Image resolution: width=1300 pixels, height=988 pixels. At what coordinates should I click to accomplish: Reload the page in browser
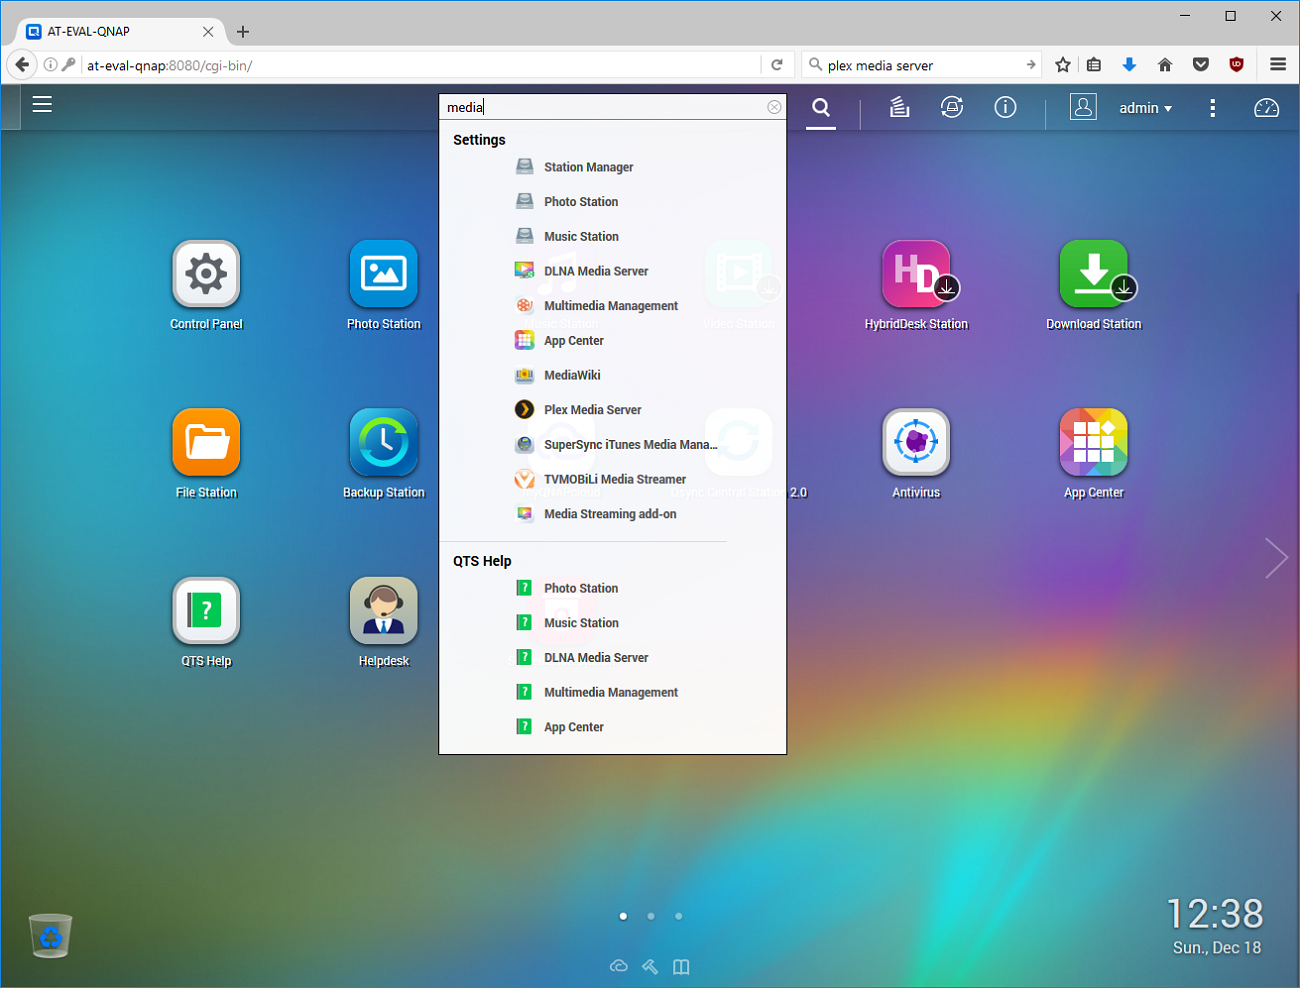(777, 65)
